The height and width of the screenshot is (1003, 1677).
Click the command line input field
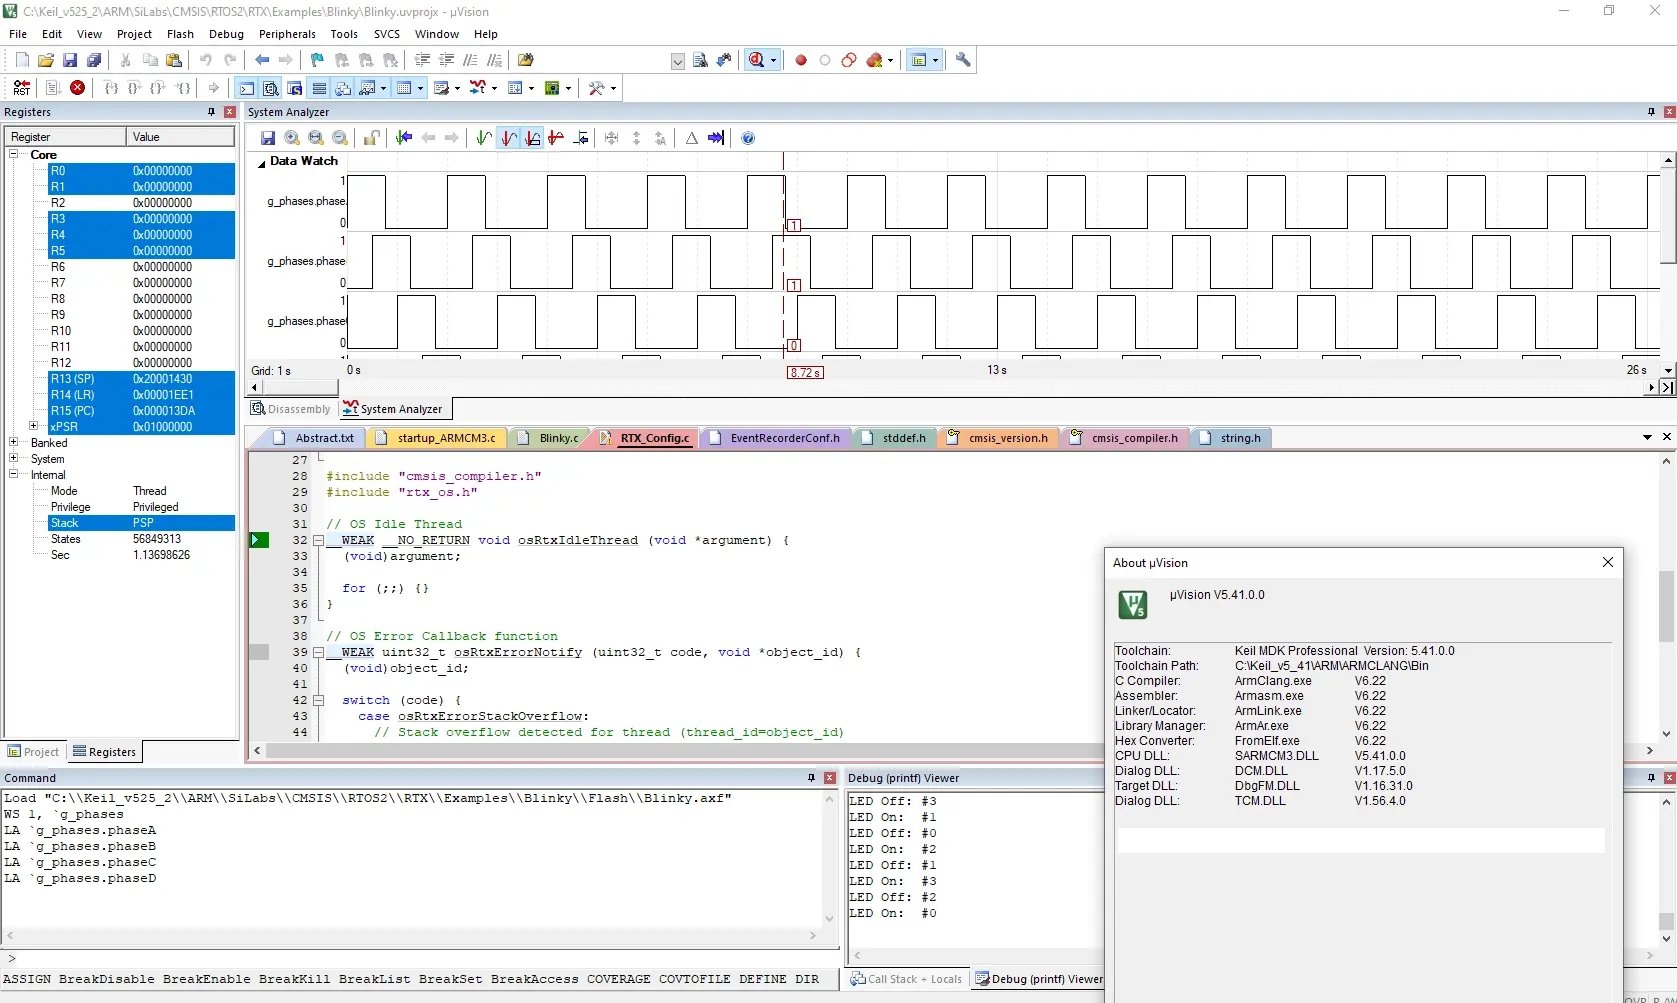pos(420,959)
